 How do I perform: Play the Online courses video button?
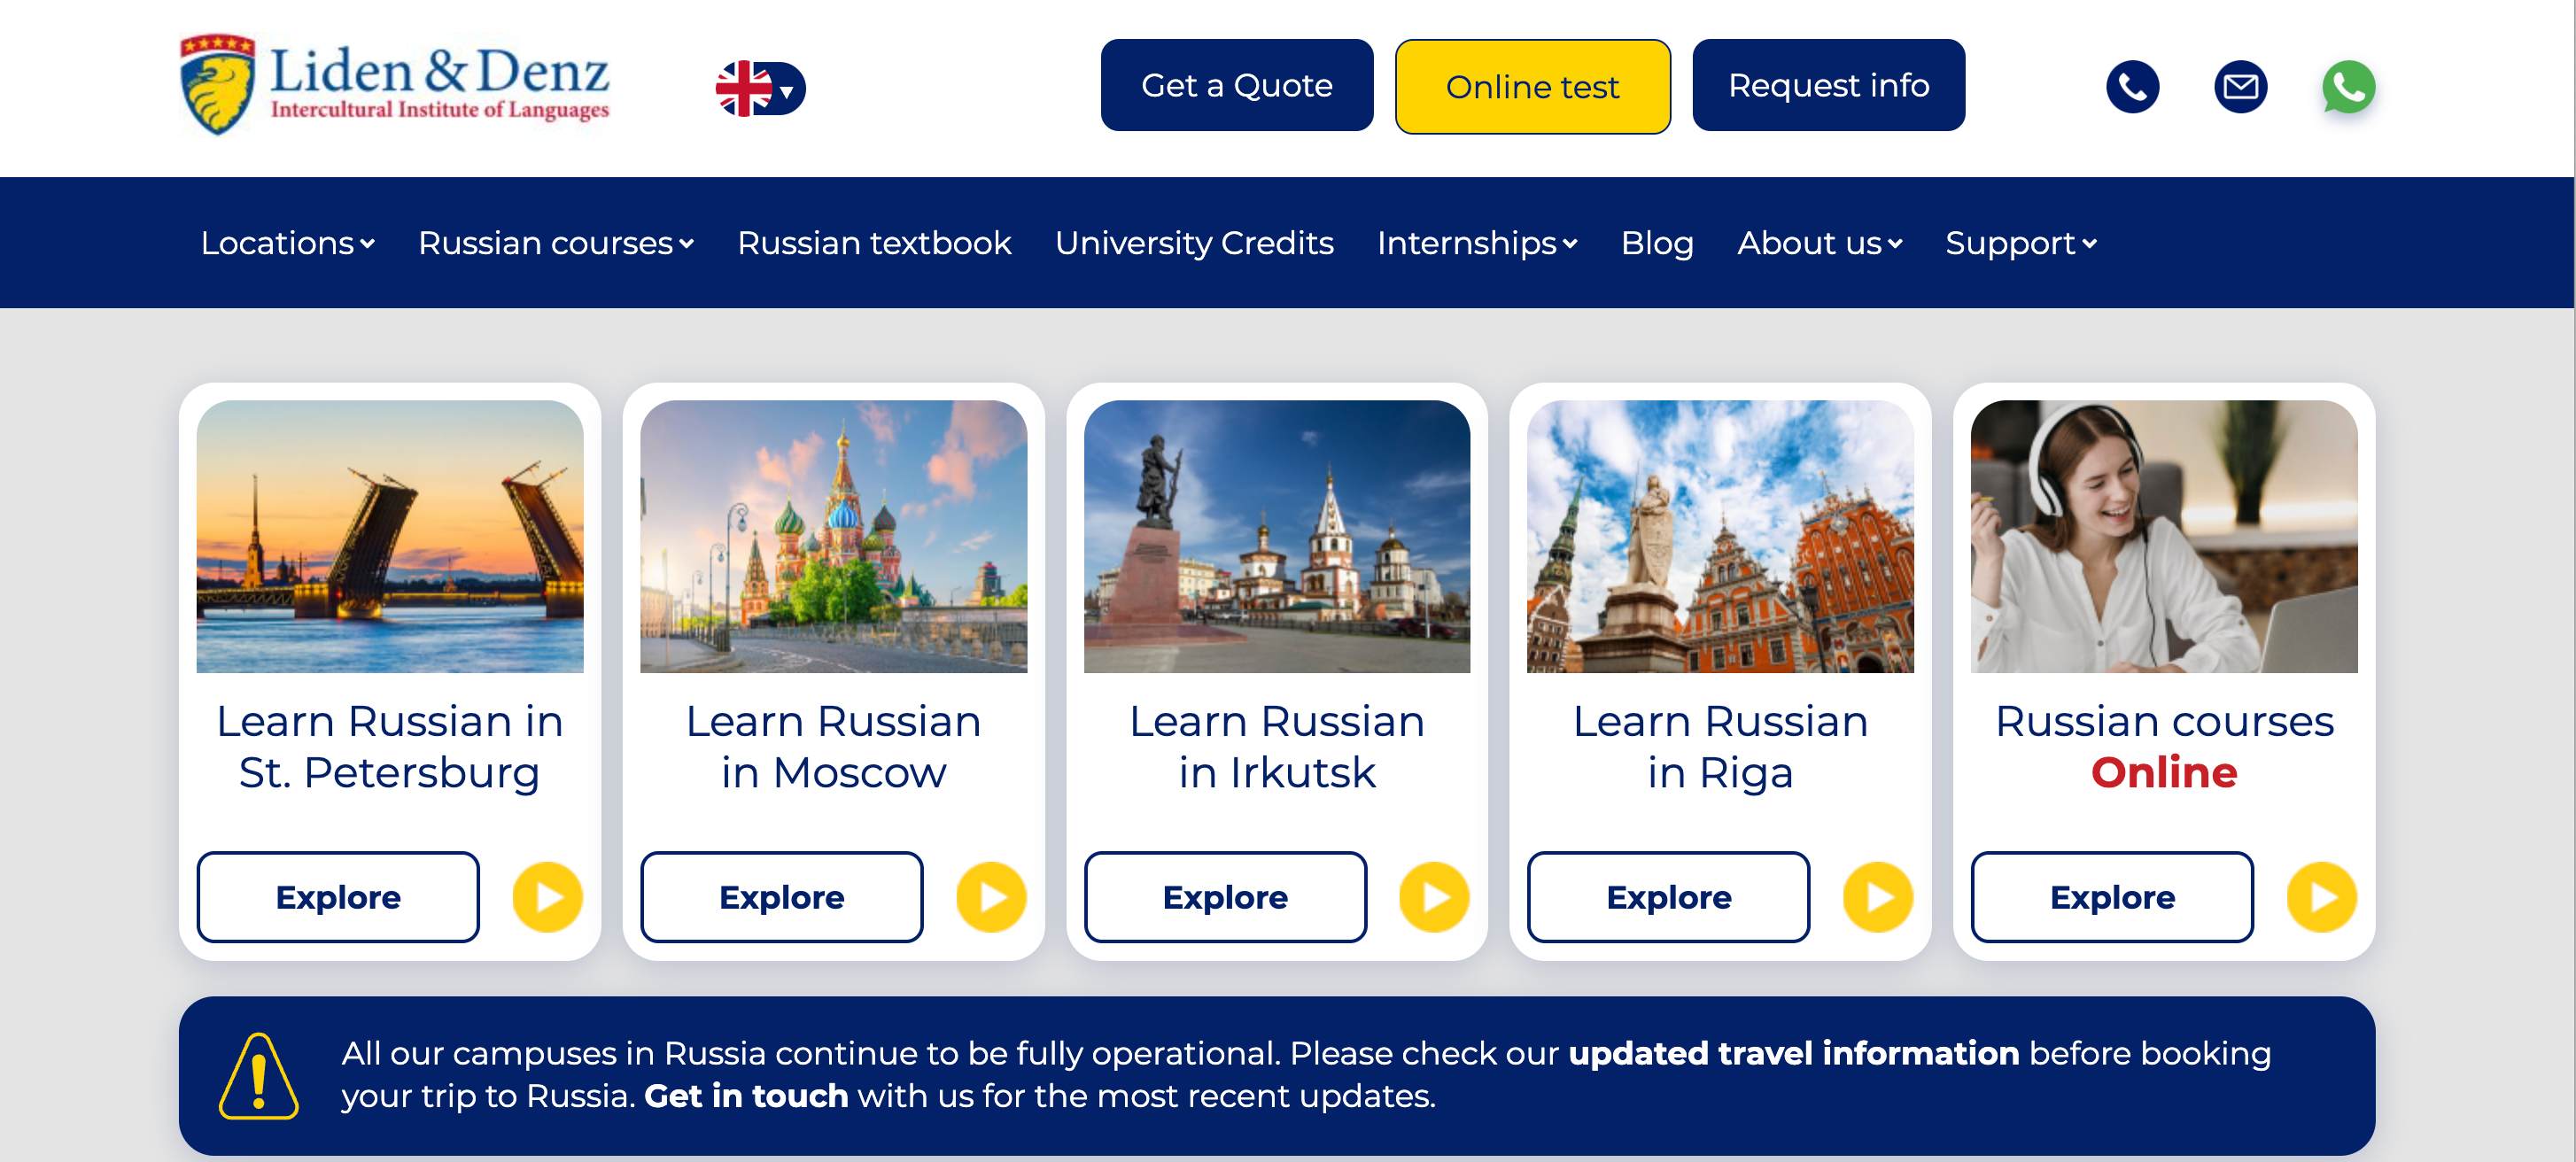(x=2322, y=897)
